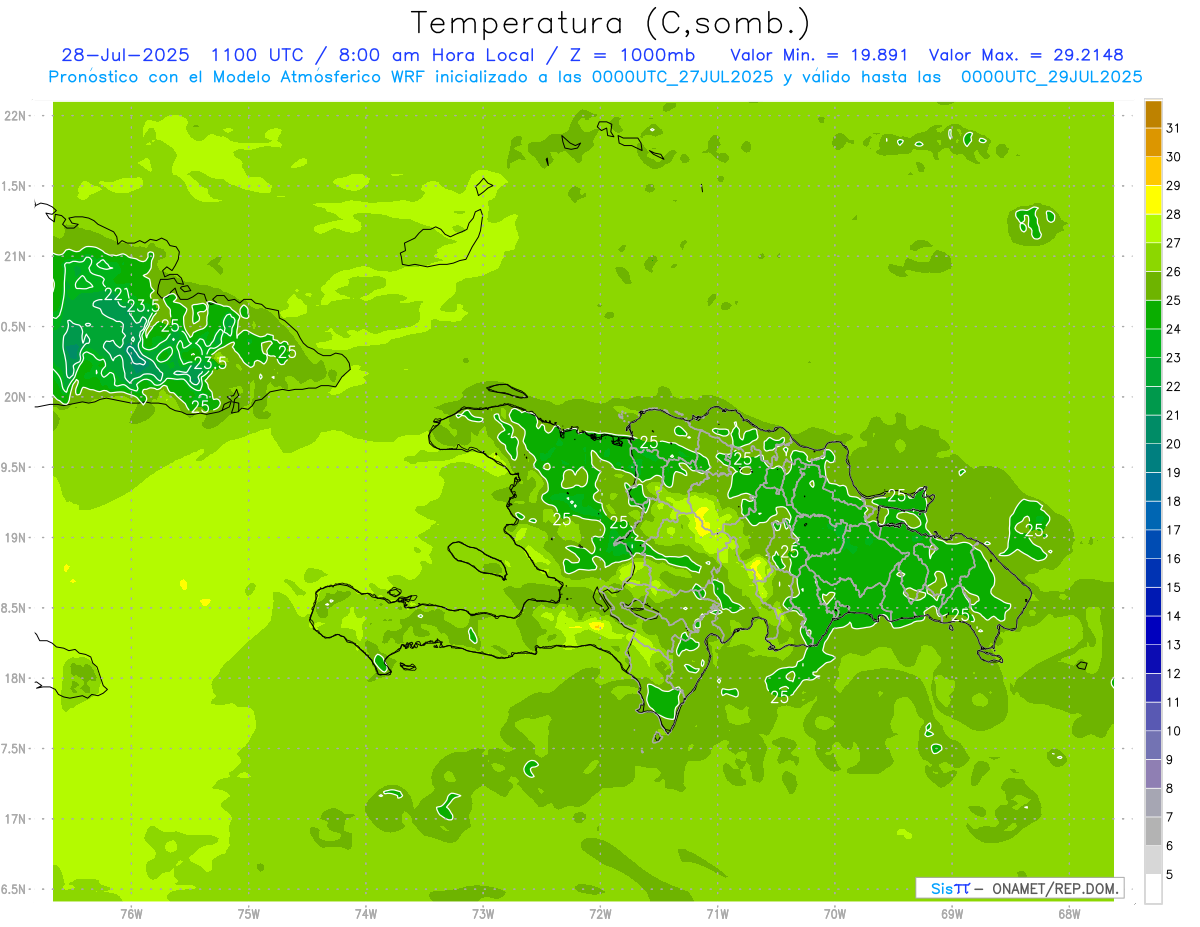Click the "75W" longitude label
Screen dimensions: 1200x927
click(248, 913)
